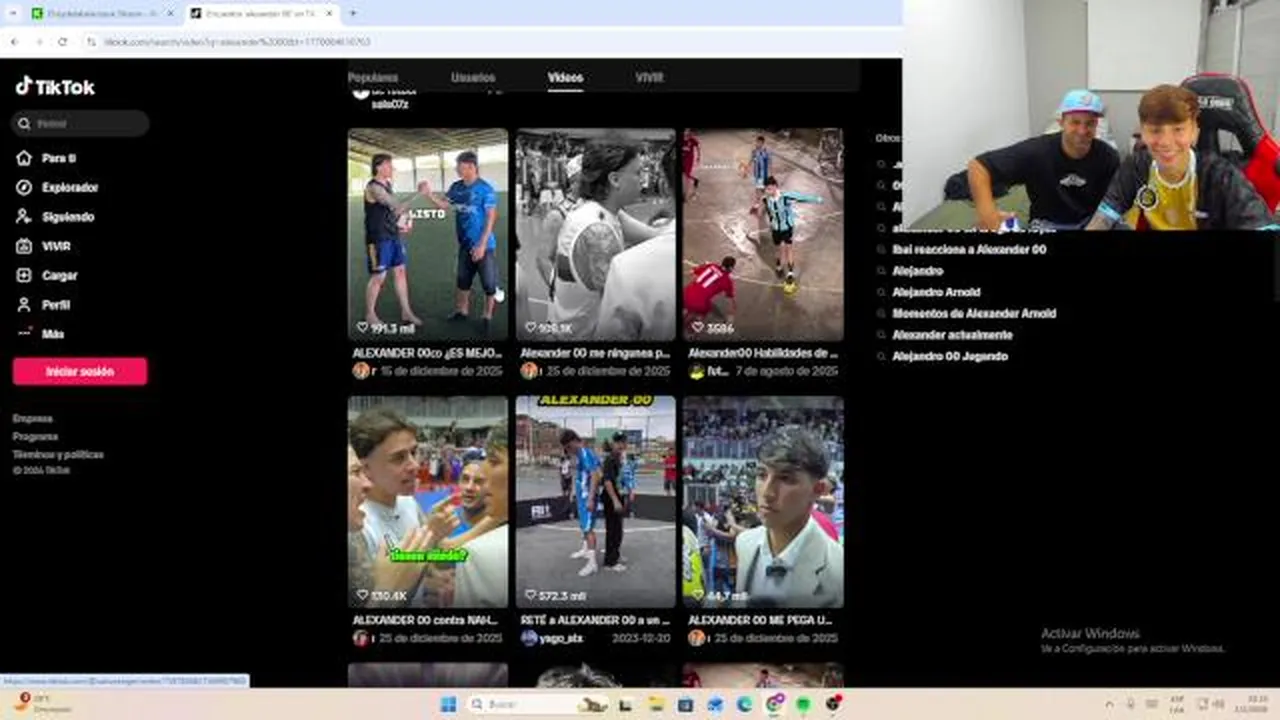Open the Windows Start menu

pyautogui.click(x=448, y=704)
